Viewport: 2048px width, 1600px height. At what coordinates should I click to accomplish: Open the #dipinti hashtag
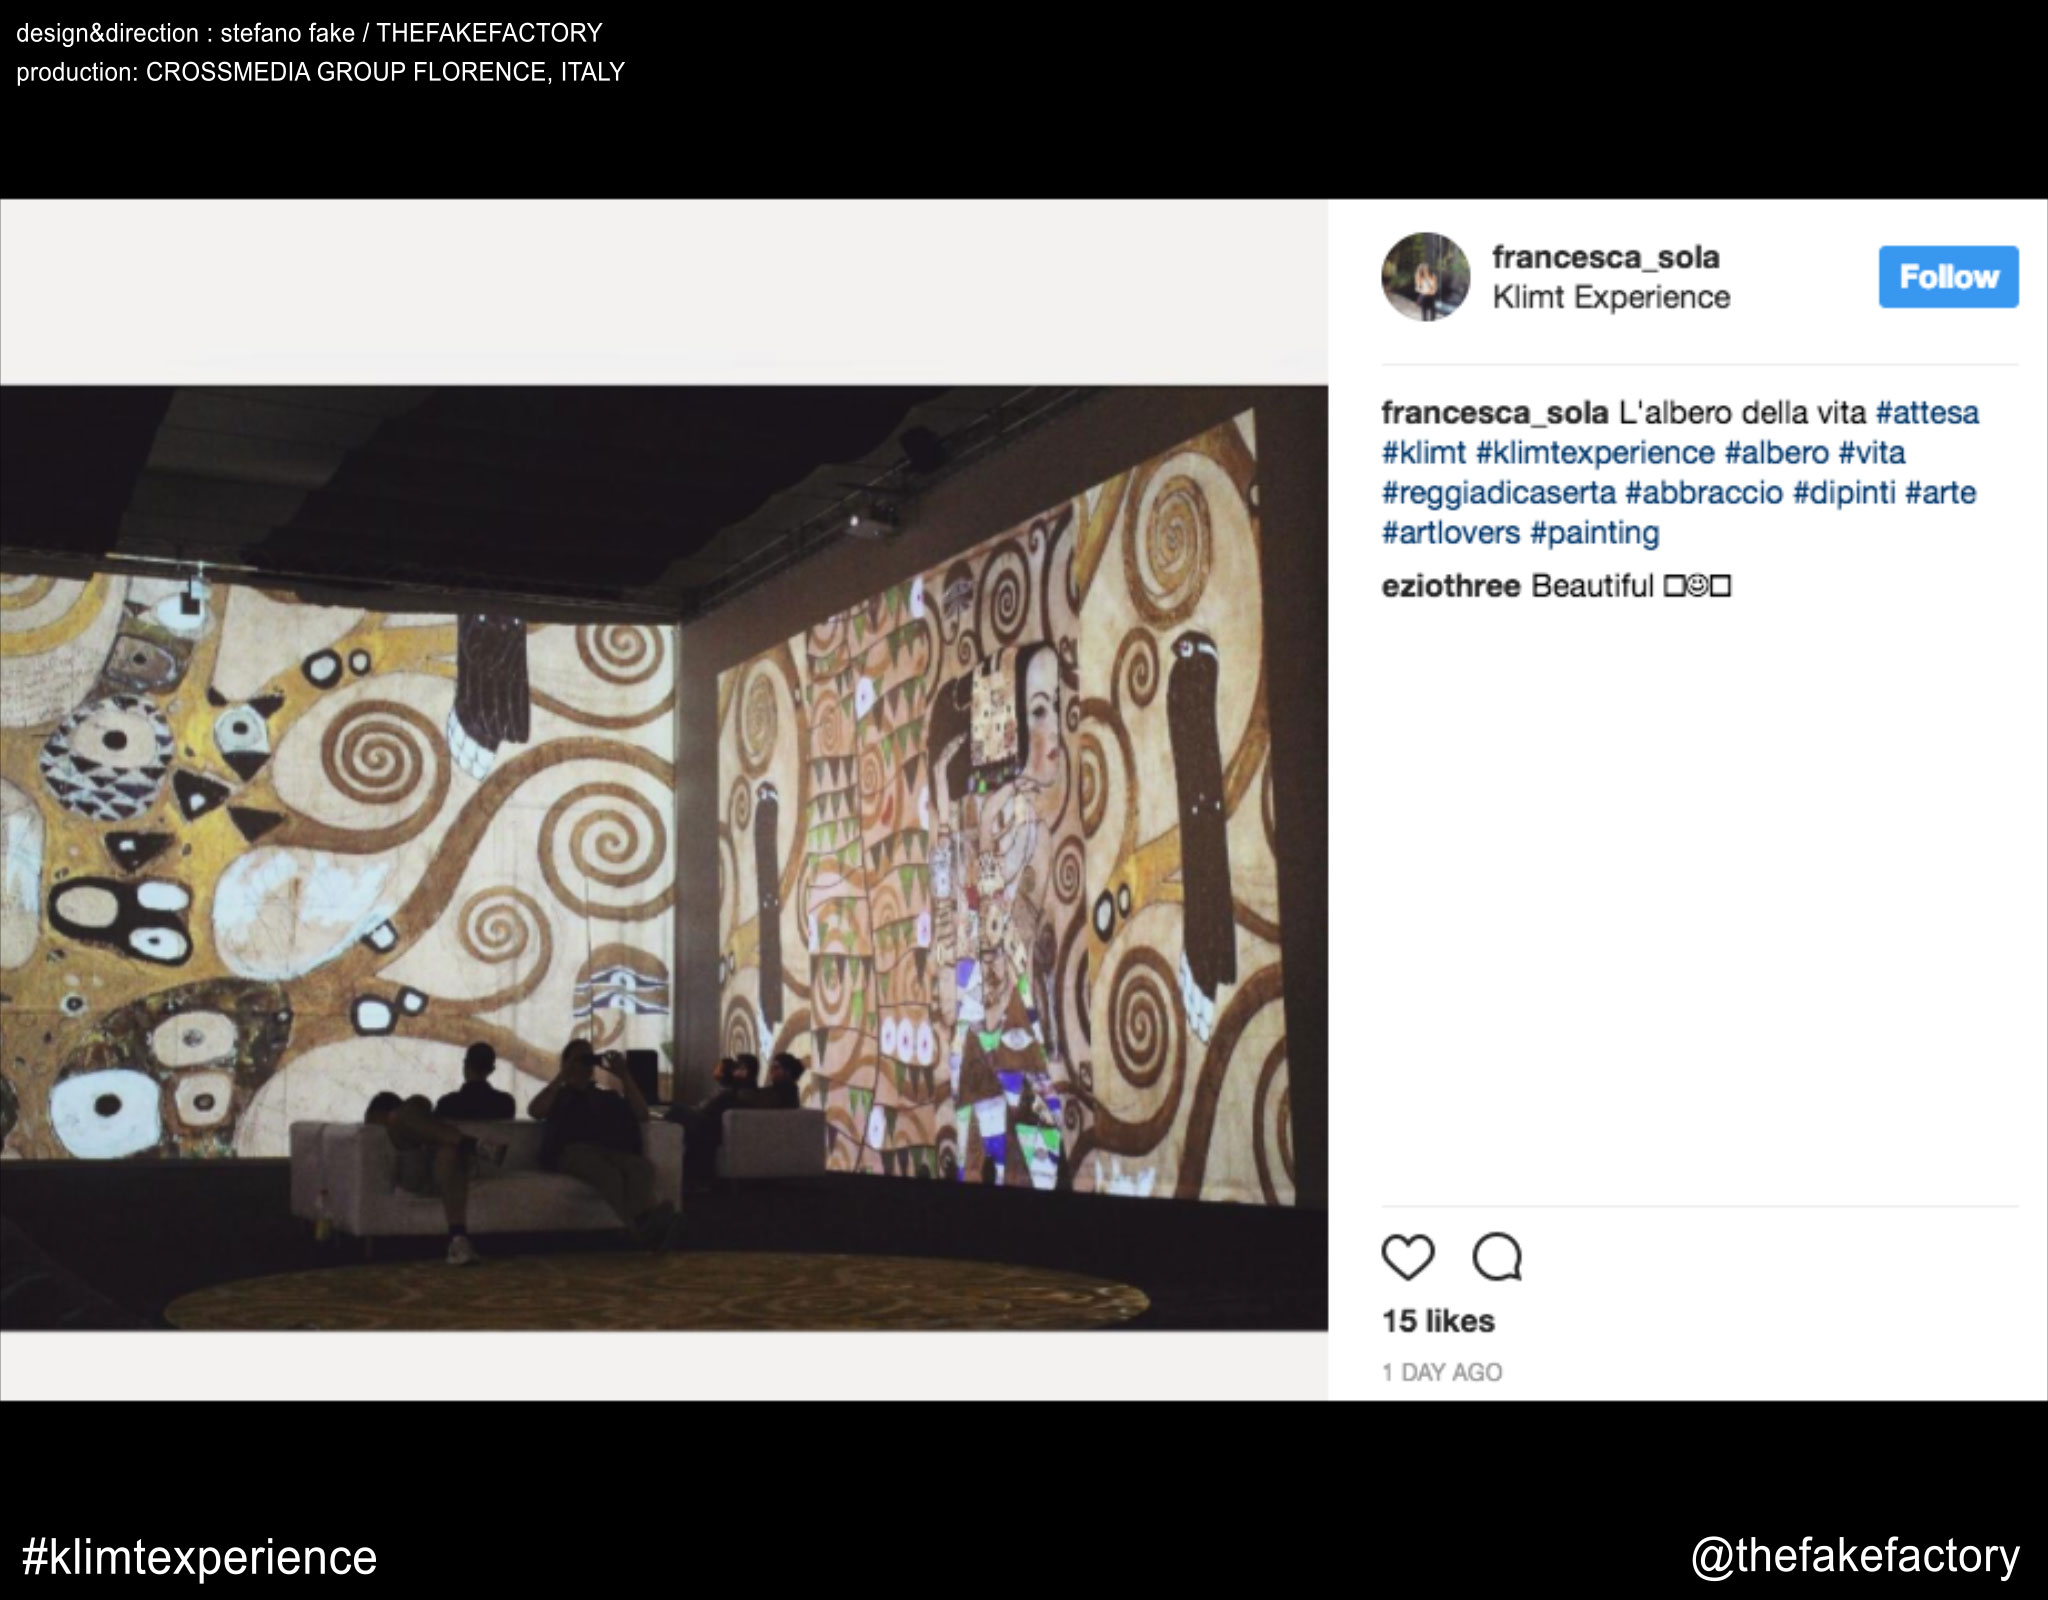coord(1843,492)
